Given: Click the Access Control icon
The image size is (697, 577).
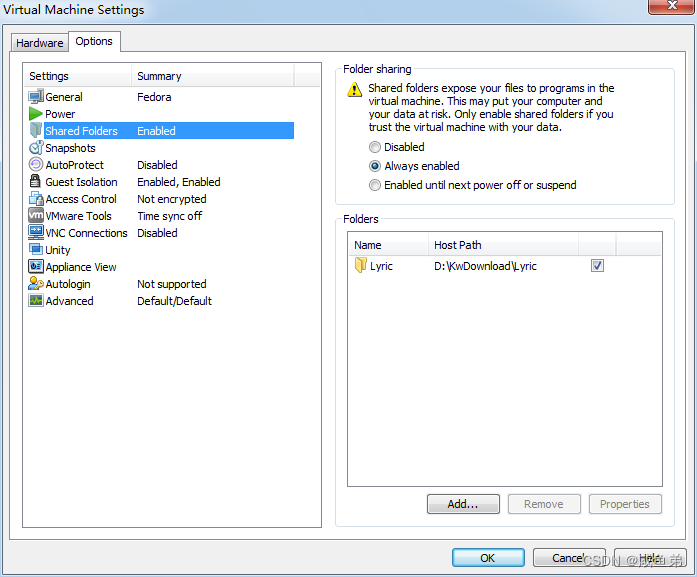Looking at the screenshot, I should (x=36, y=199).
